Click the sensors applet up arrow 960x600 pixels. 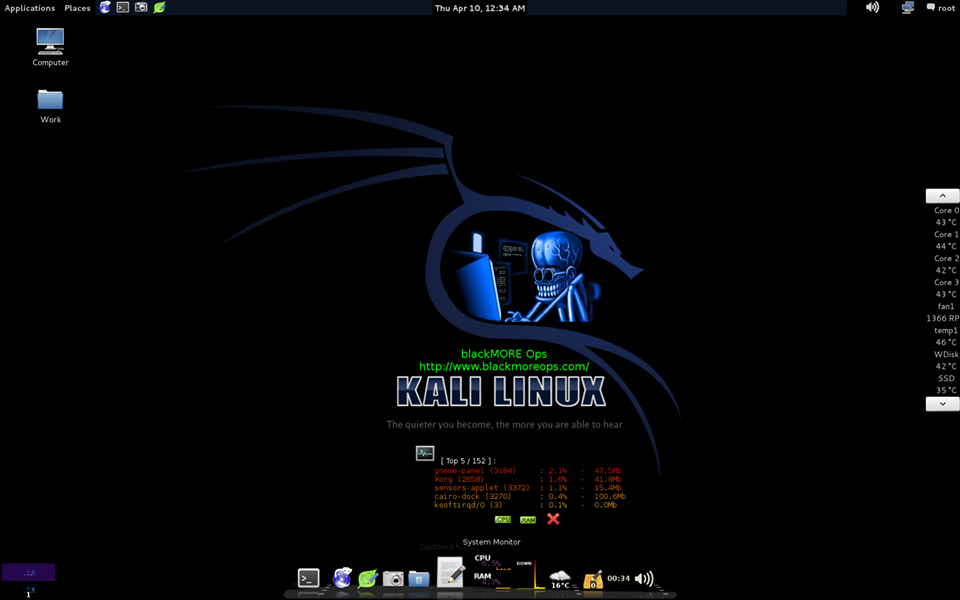coord(942,196)
